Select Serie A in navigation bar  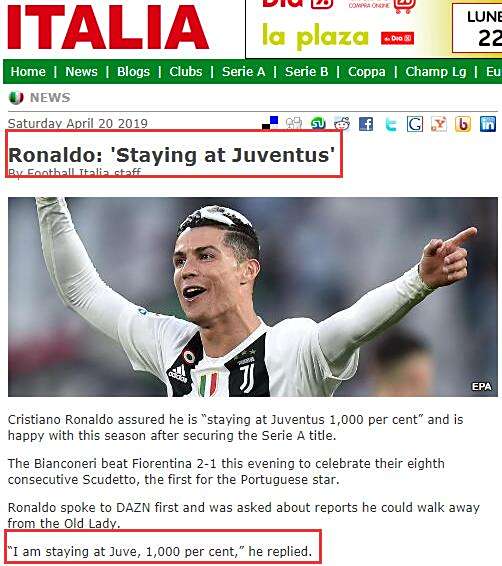(x=244, y=71)
